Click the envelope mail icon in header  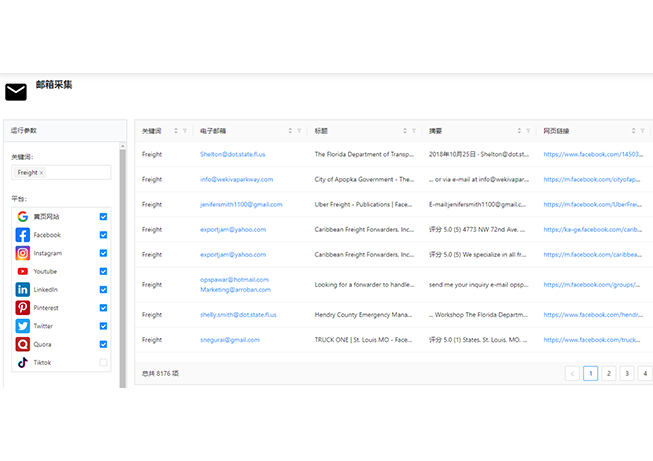[x=16, y=92]
